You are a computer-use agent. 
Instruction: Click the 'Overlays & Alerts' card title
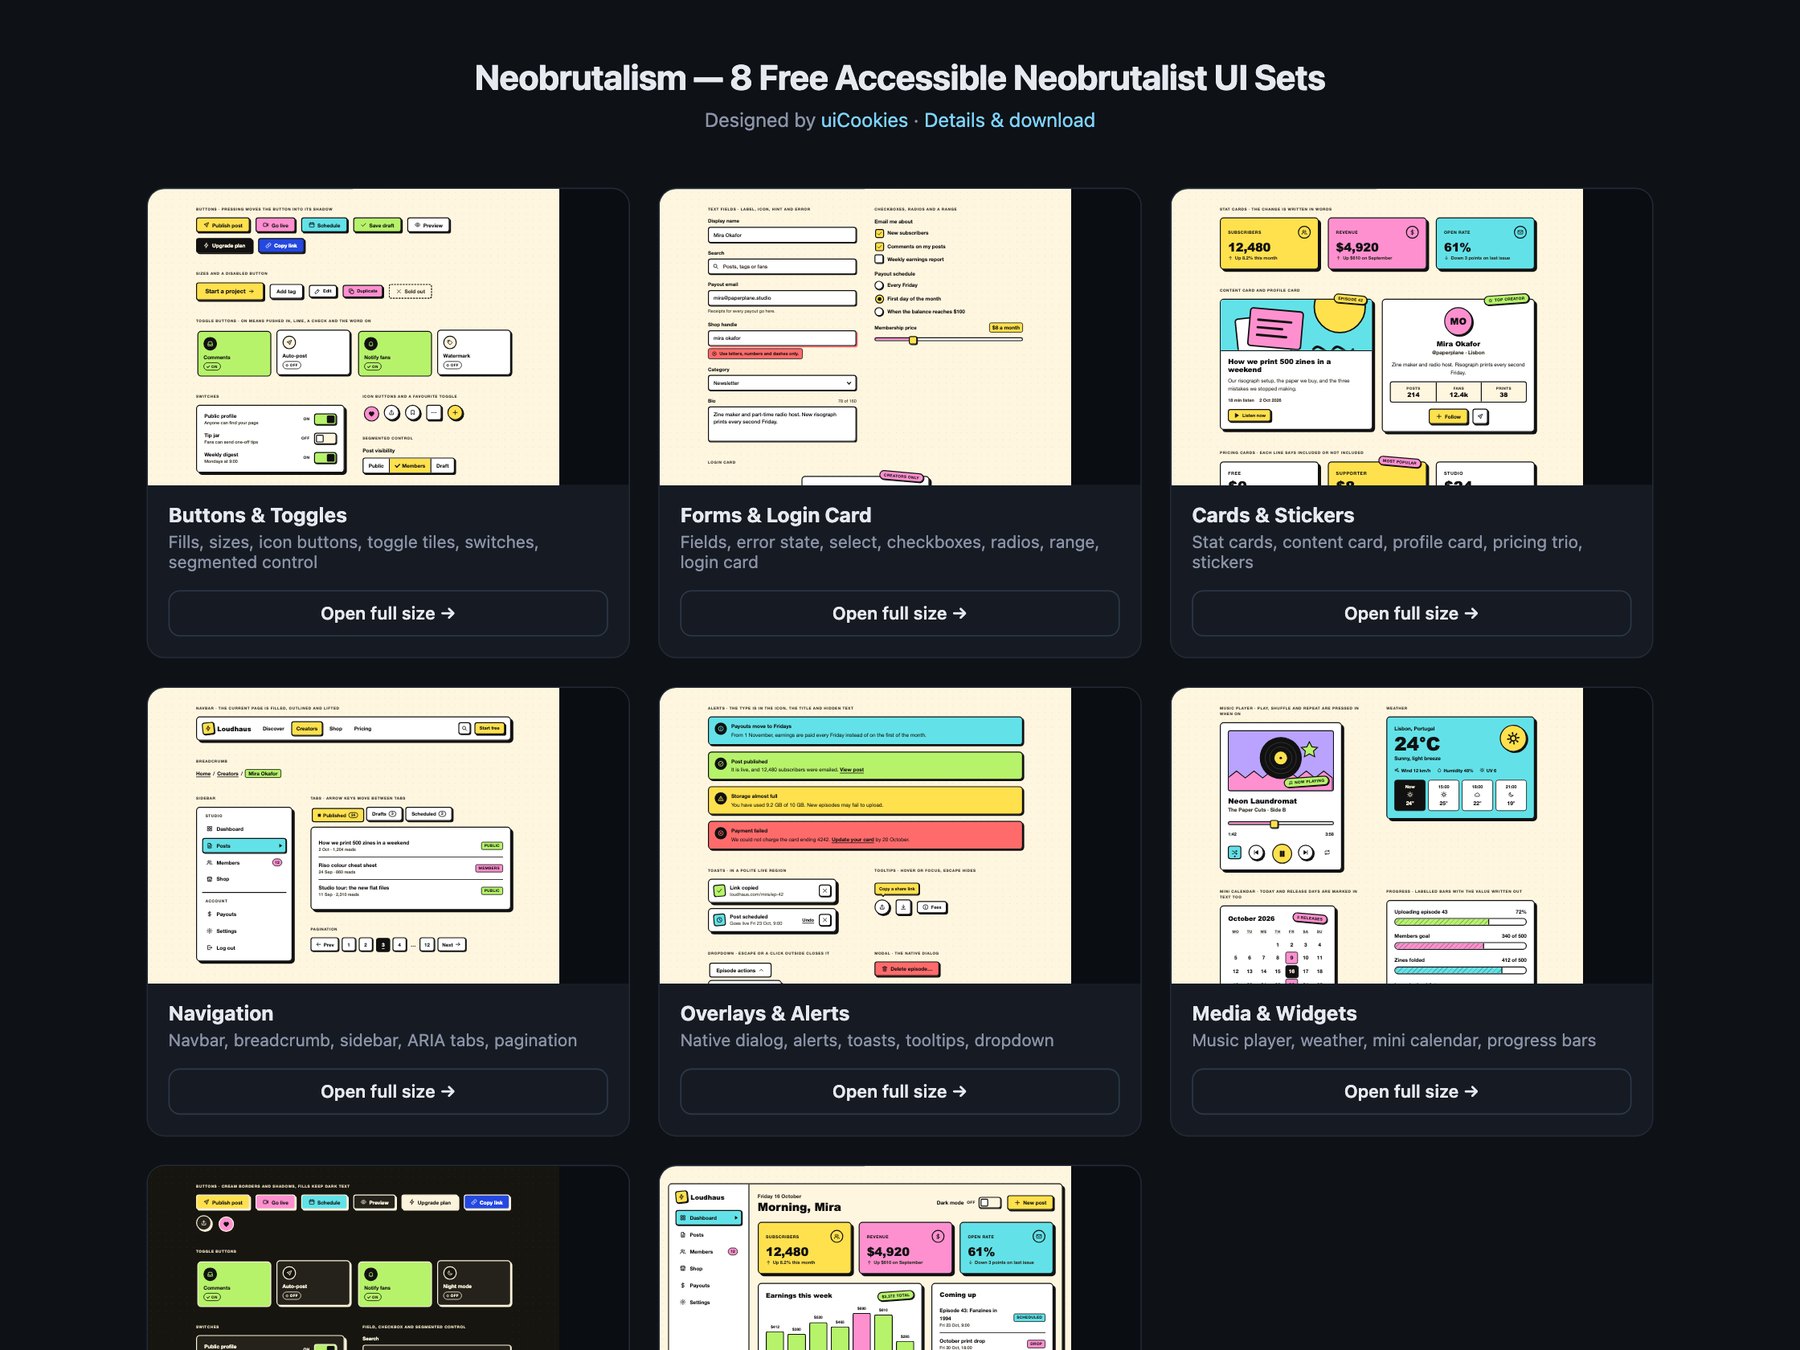click(x=765, y=1013)
